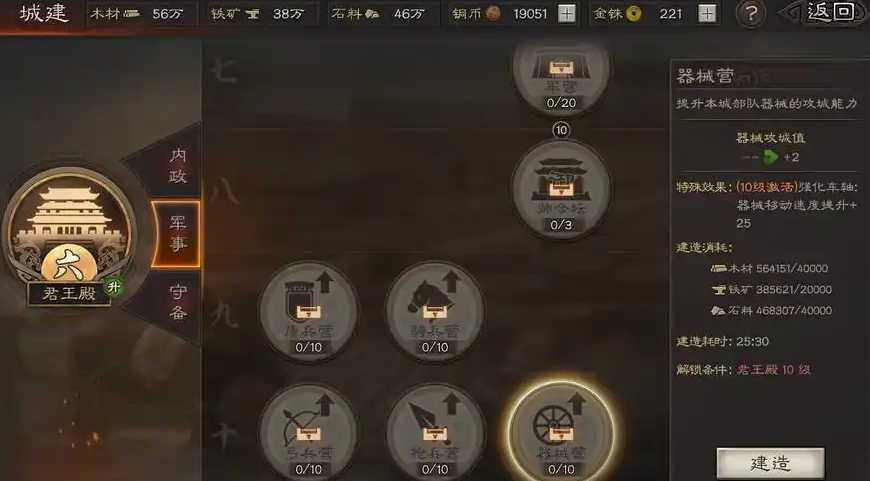Open the 骑兵营 cavalry camp icon
This screenshot has width=870, height=481.
coord(435,312)
